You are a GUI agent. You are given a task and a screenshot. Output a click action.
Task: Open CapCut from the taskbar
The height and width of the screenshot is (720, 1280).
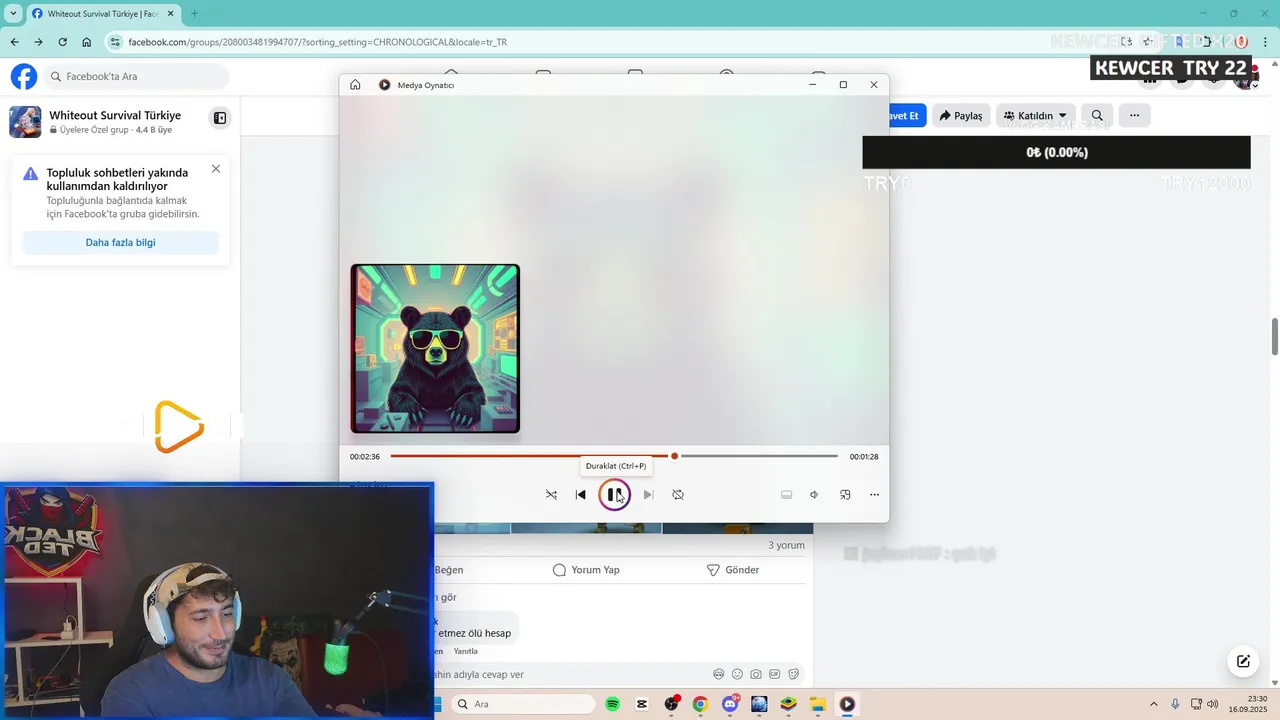(x=641, y=704)
